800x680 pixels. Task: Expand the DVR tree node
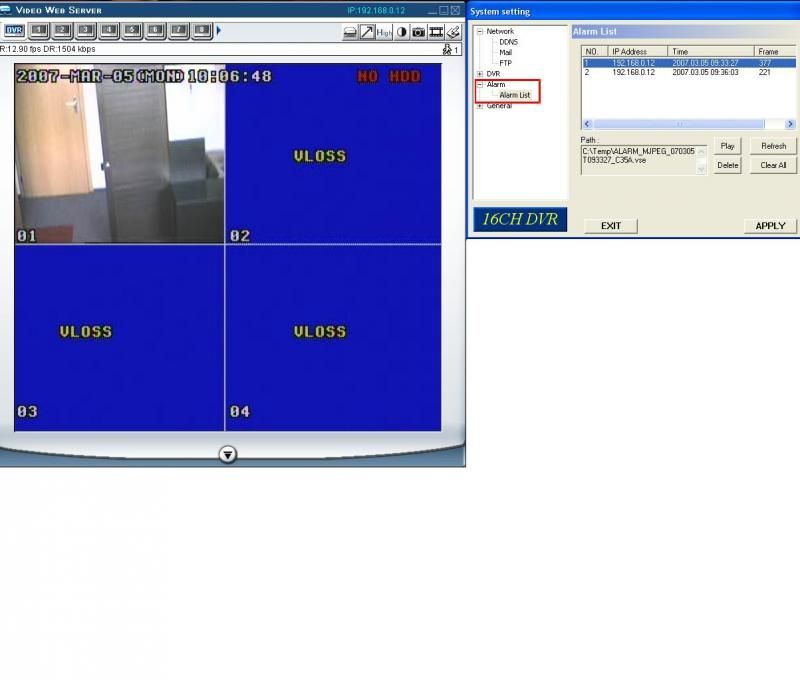(x=480, y=74)
